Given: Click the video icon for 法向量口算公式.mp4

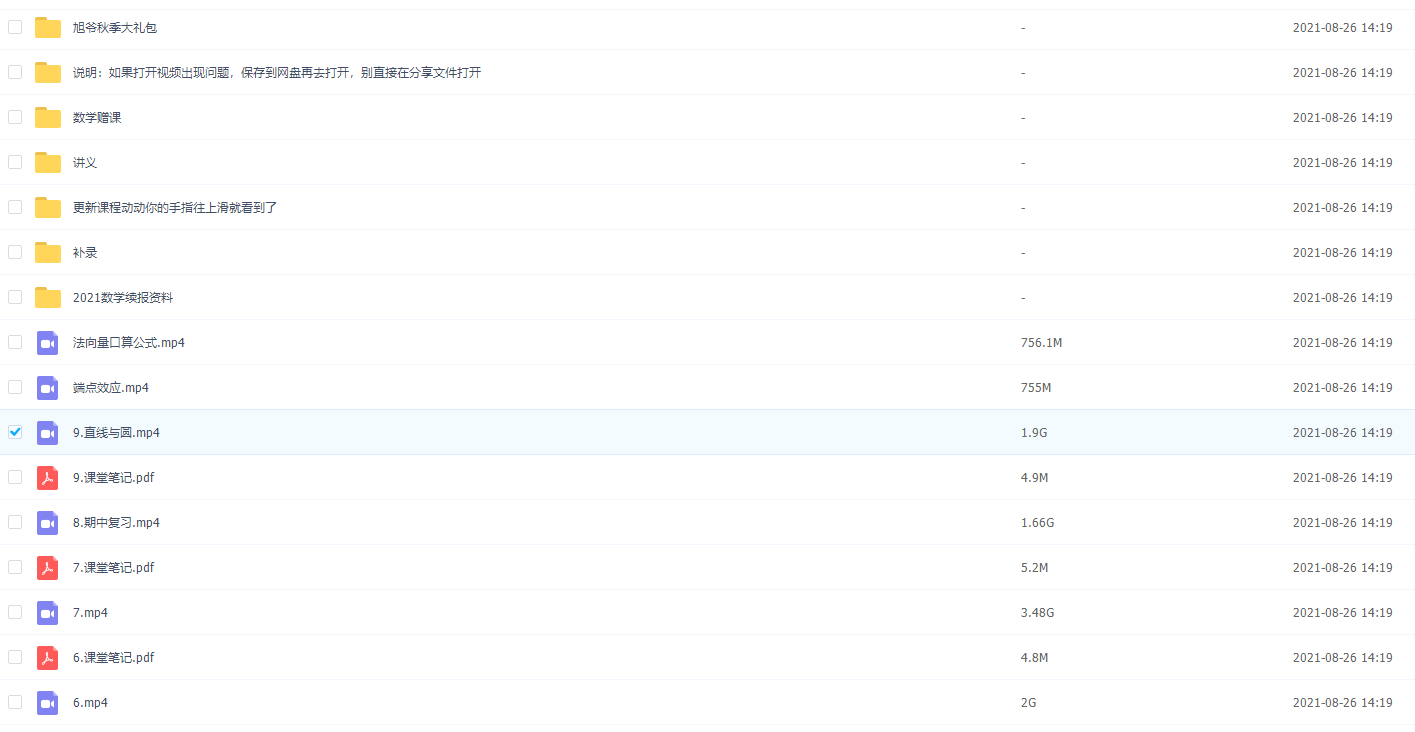Looking at the screenshot, I should click(x=48, y=343).
